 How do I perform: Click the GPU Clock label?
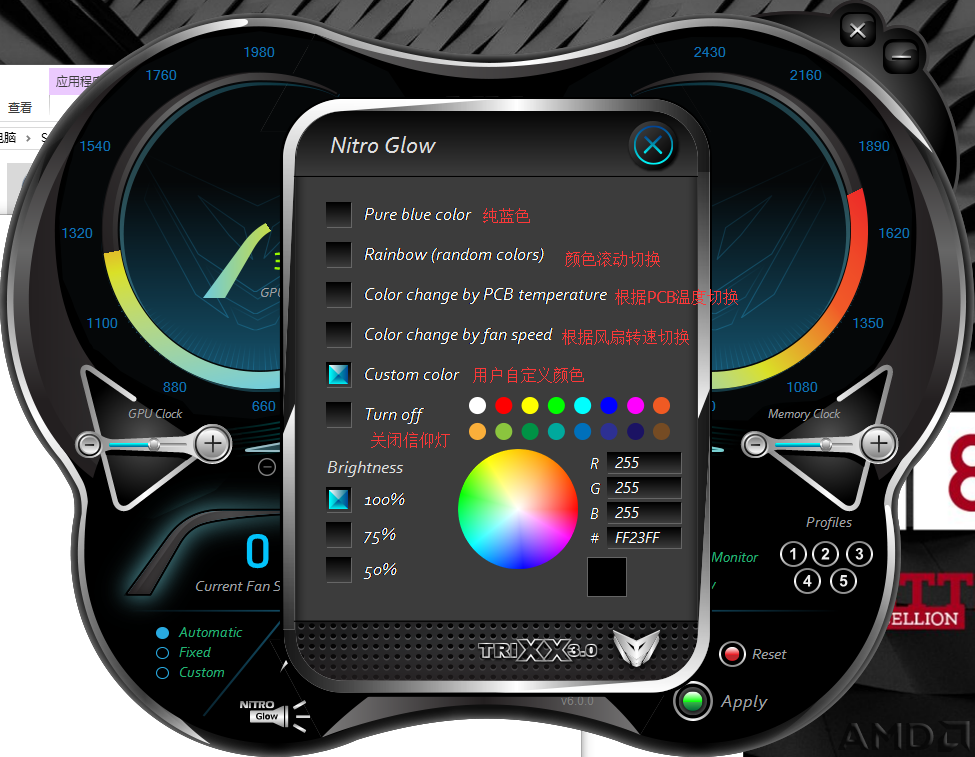pos(155,414)
